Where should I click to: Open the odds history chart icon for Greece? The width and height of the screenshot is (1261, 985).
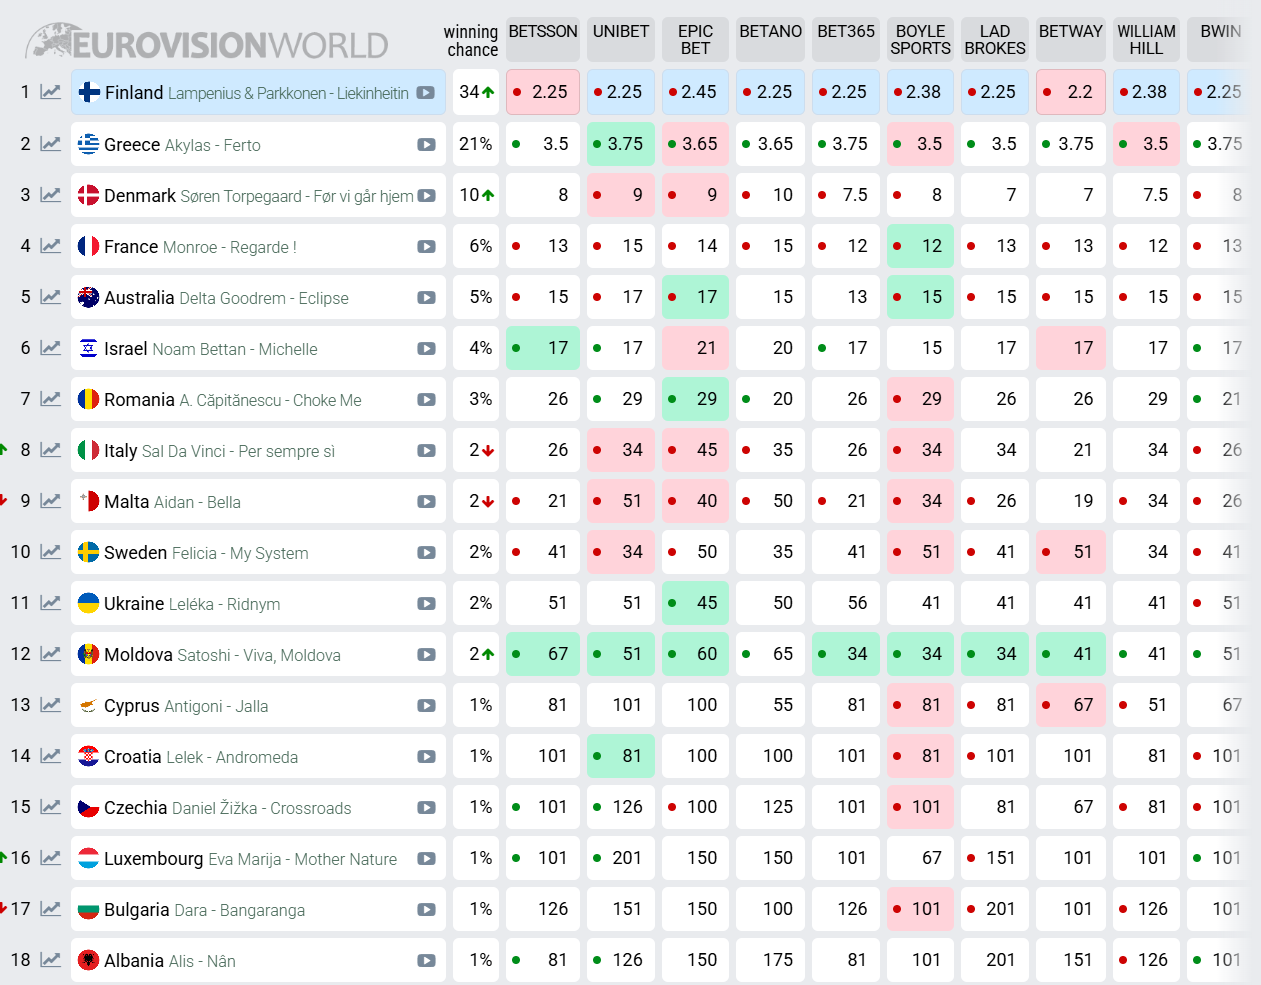click(x=51, y=144)
